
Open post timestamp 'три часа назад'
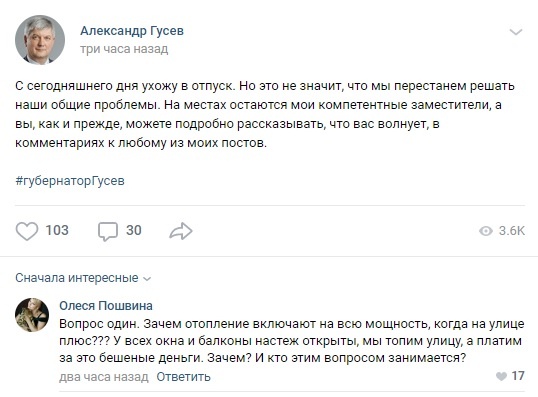pos(124,49)
